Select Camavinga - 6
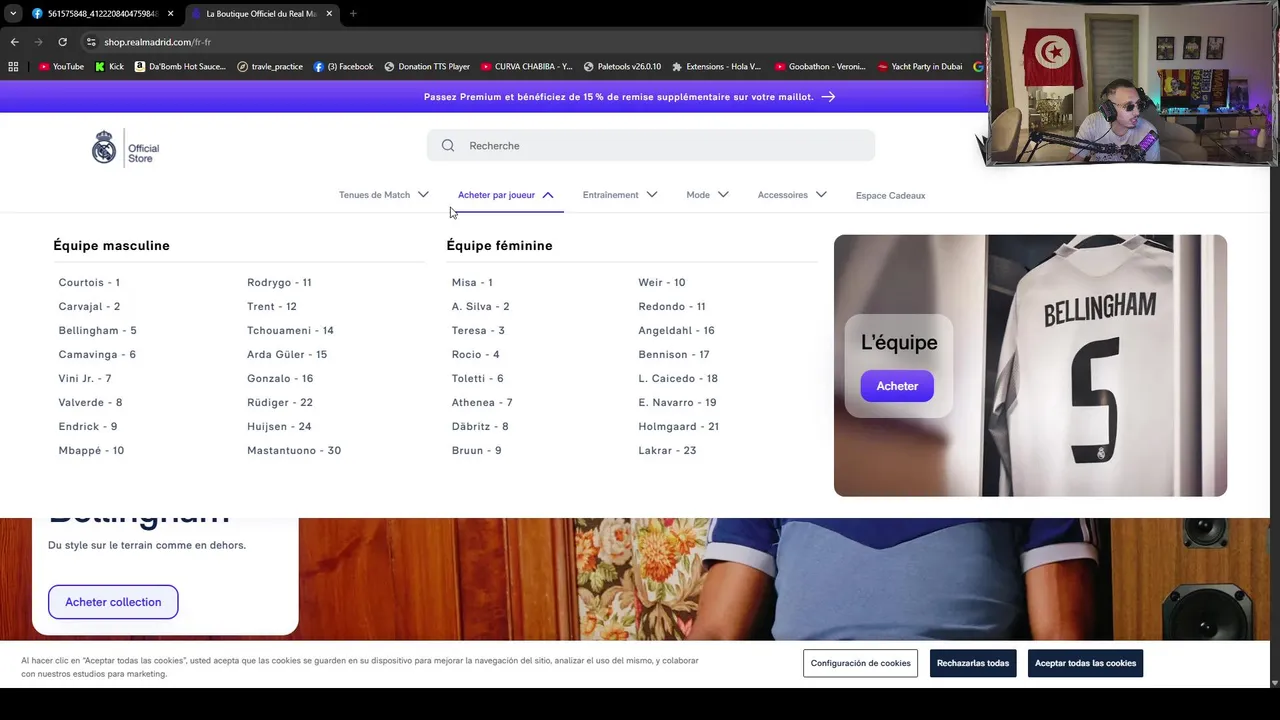The height and width of the screenshot is (720, 1280). tap(97, 355)
